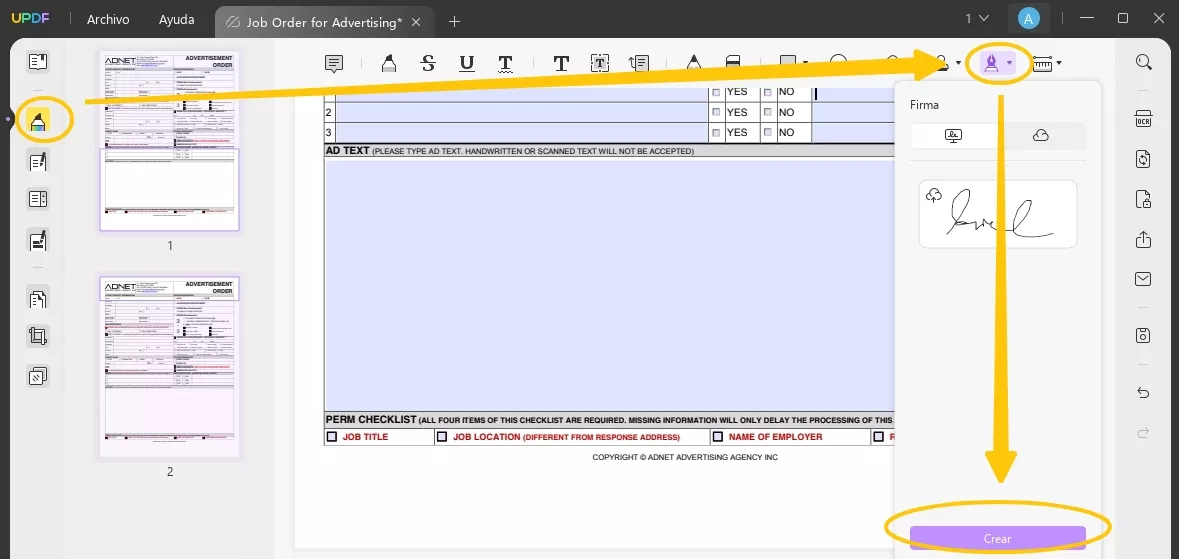
Task: Select the underline text tool
Action: [x=467, y=63]
